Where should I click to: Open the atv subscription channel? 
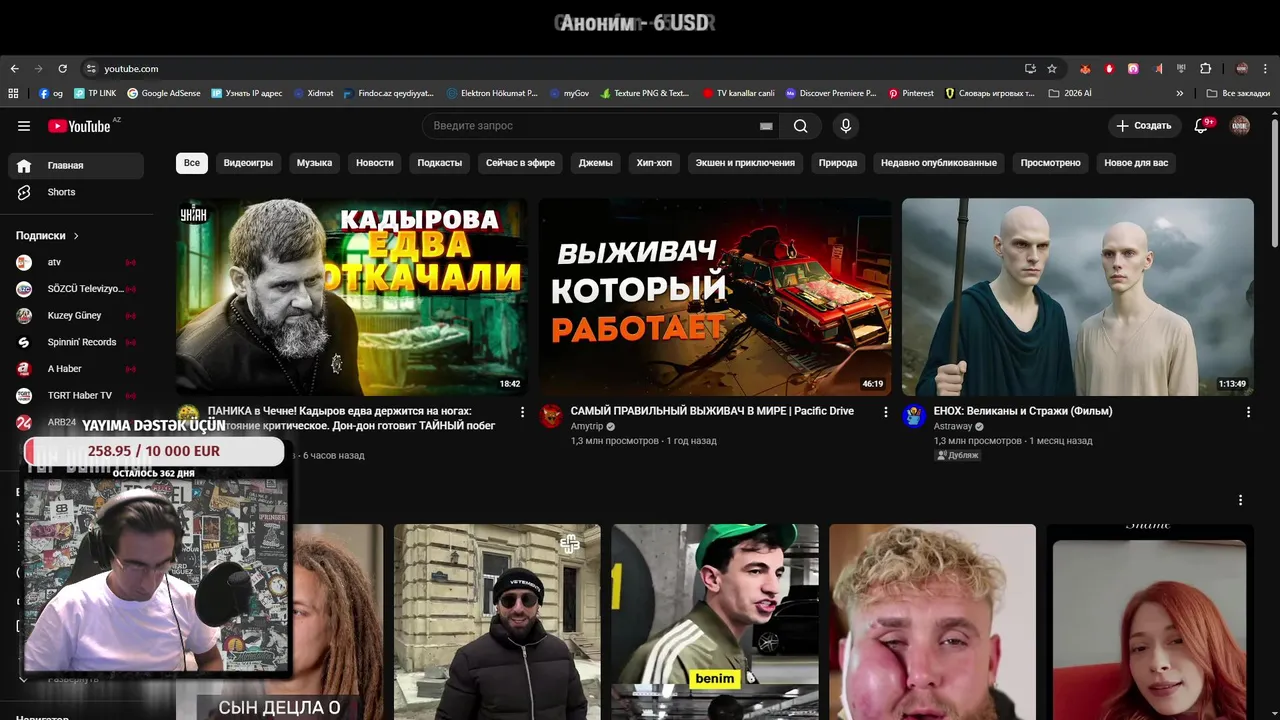click(76, 262)
